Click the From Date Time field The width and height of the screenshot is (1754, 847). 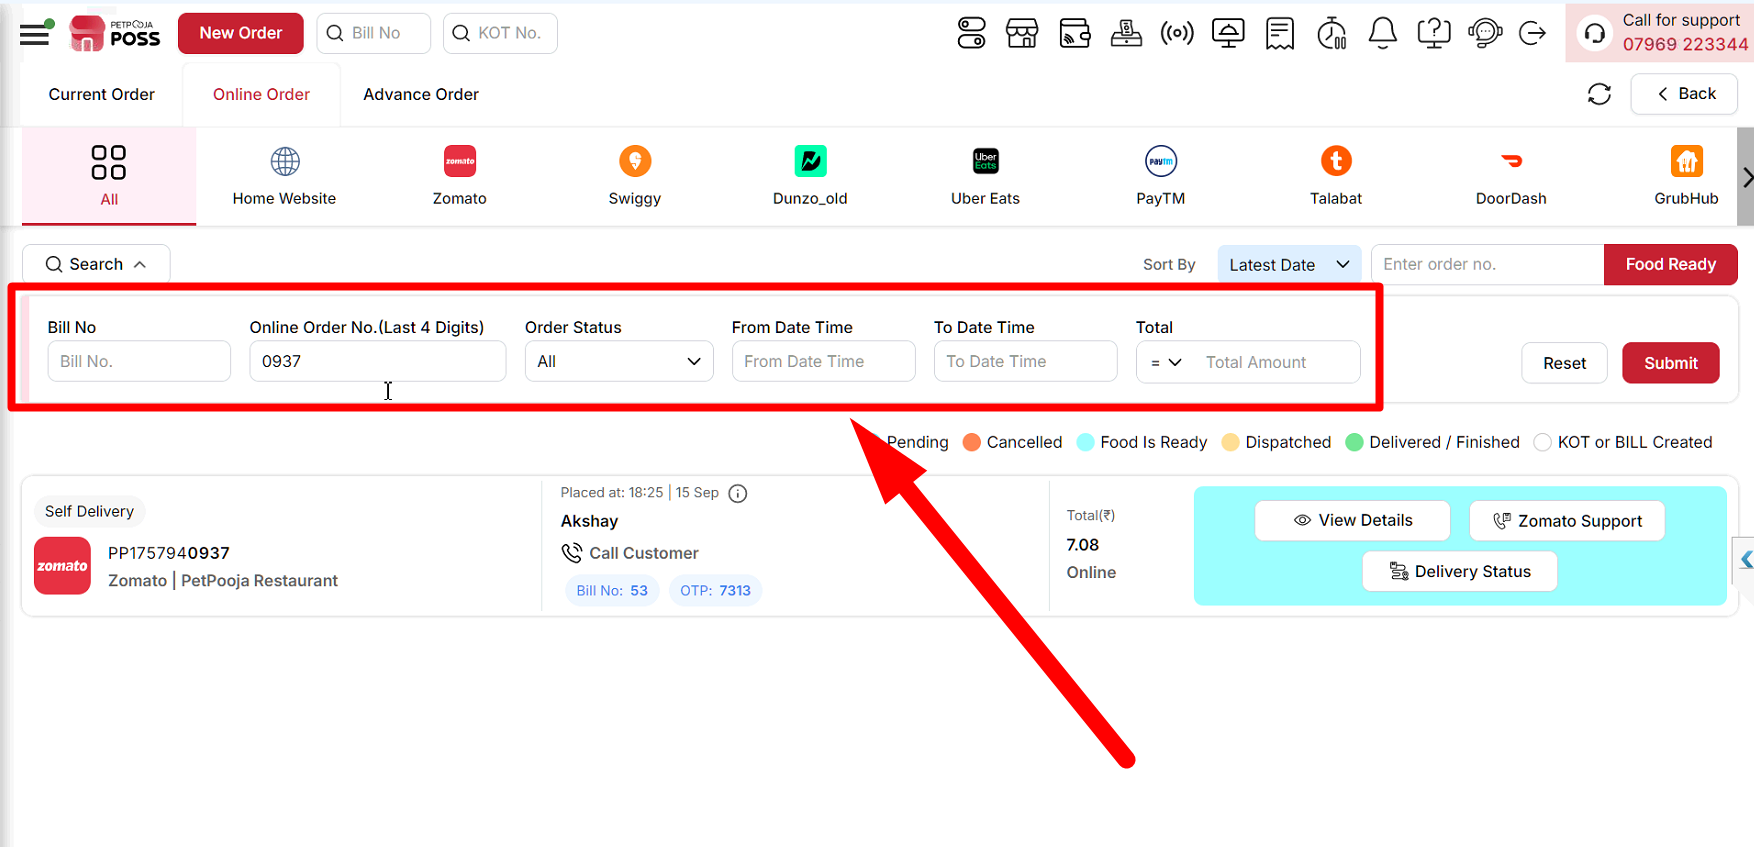tap(823, 361)
